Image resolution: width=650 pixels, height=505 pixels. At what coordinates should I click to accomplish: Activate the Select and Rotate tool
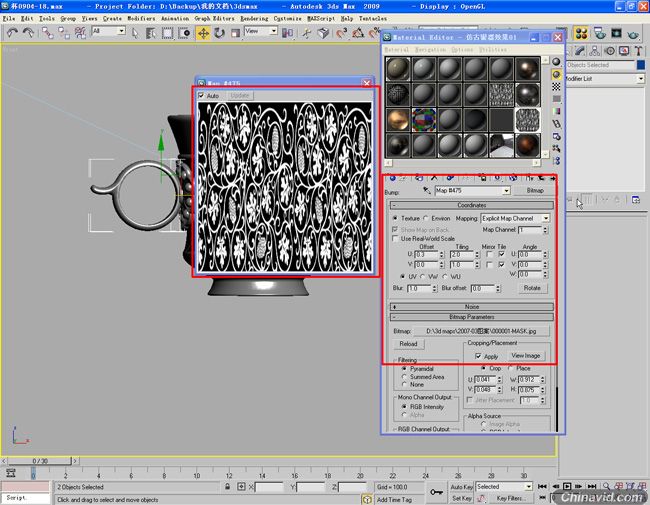click(x=219, y=33)
